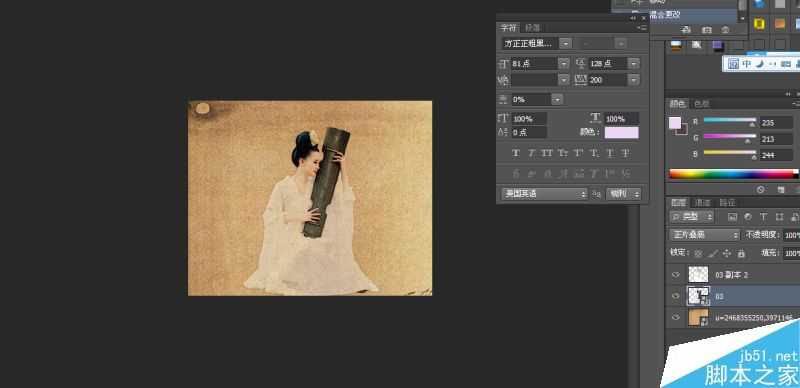
Task: Select the yellow square style preset
Action: coord(760,23)
